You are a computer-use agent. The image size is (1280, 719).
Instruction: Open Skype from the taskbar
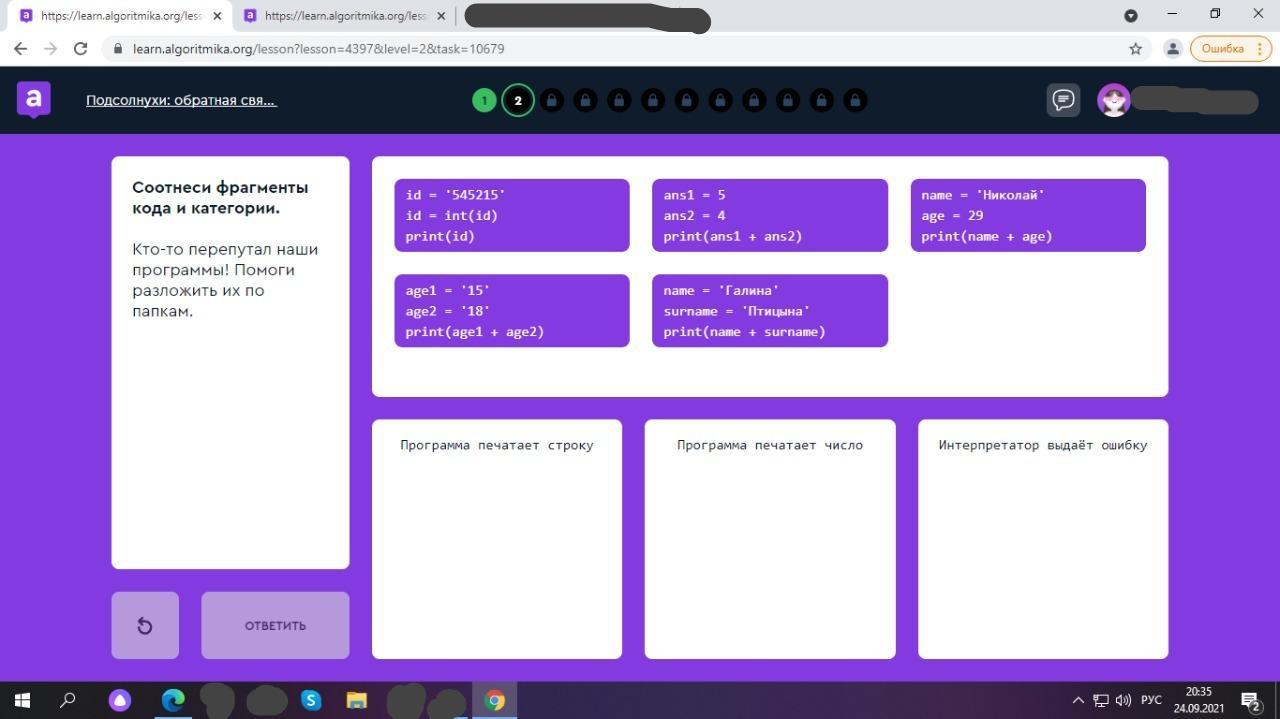click(x=311, y=700)
